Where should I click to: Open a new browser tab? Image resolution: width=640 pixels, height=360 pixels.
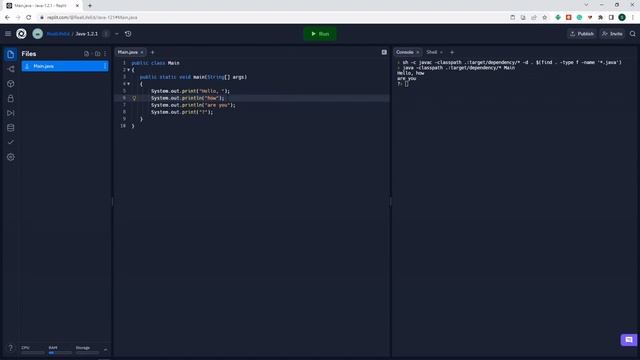[90, 6]
